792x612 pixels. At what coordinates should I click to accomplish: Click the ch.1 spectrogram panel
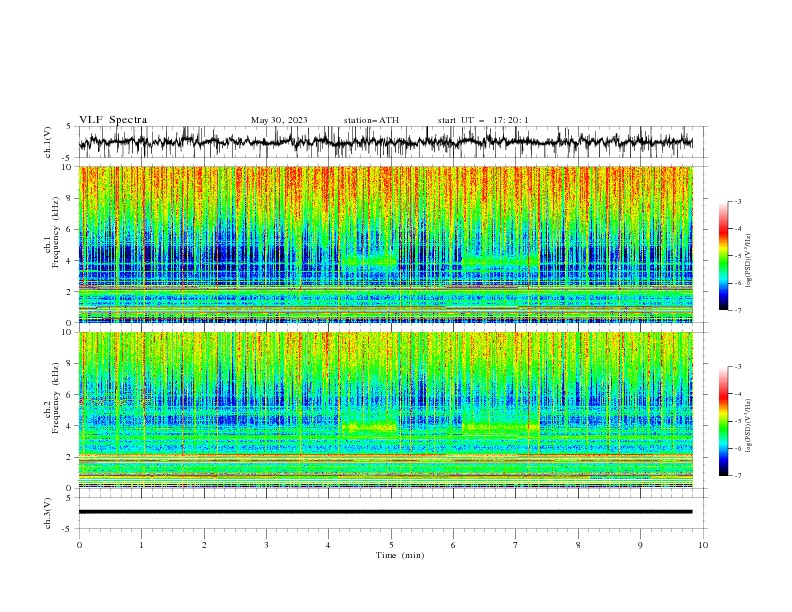tap(385, 244)
